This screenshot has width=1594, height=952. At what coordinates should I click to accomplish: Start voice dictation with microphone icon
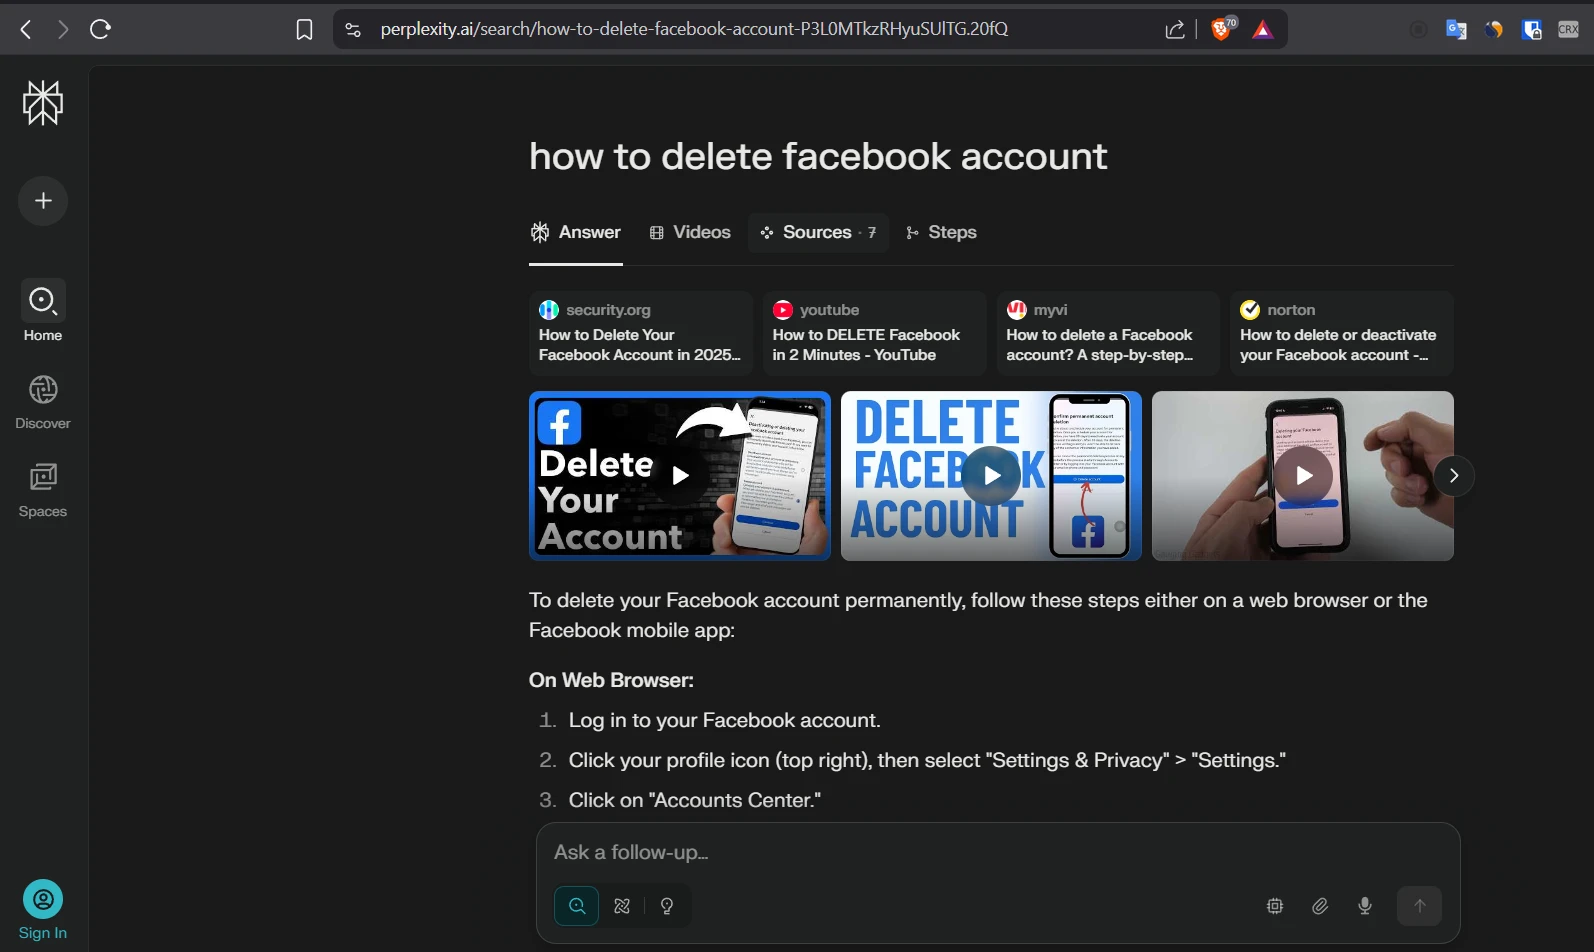point(1365,906)
